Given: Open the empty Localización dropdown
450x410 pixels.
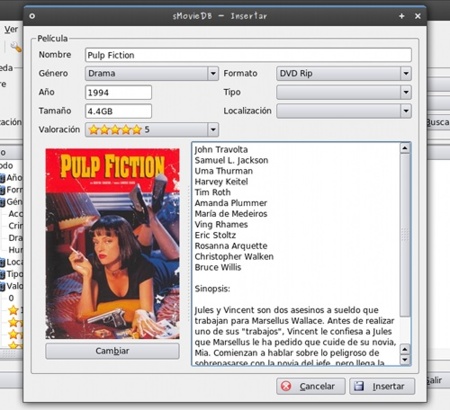Looking at the screenshot, I should [344, 111].
